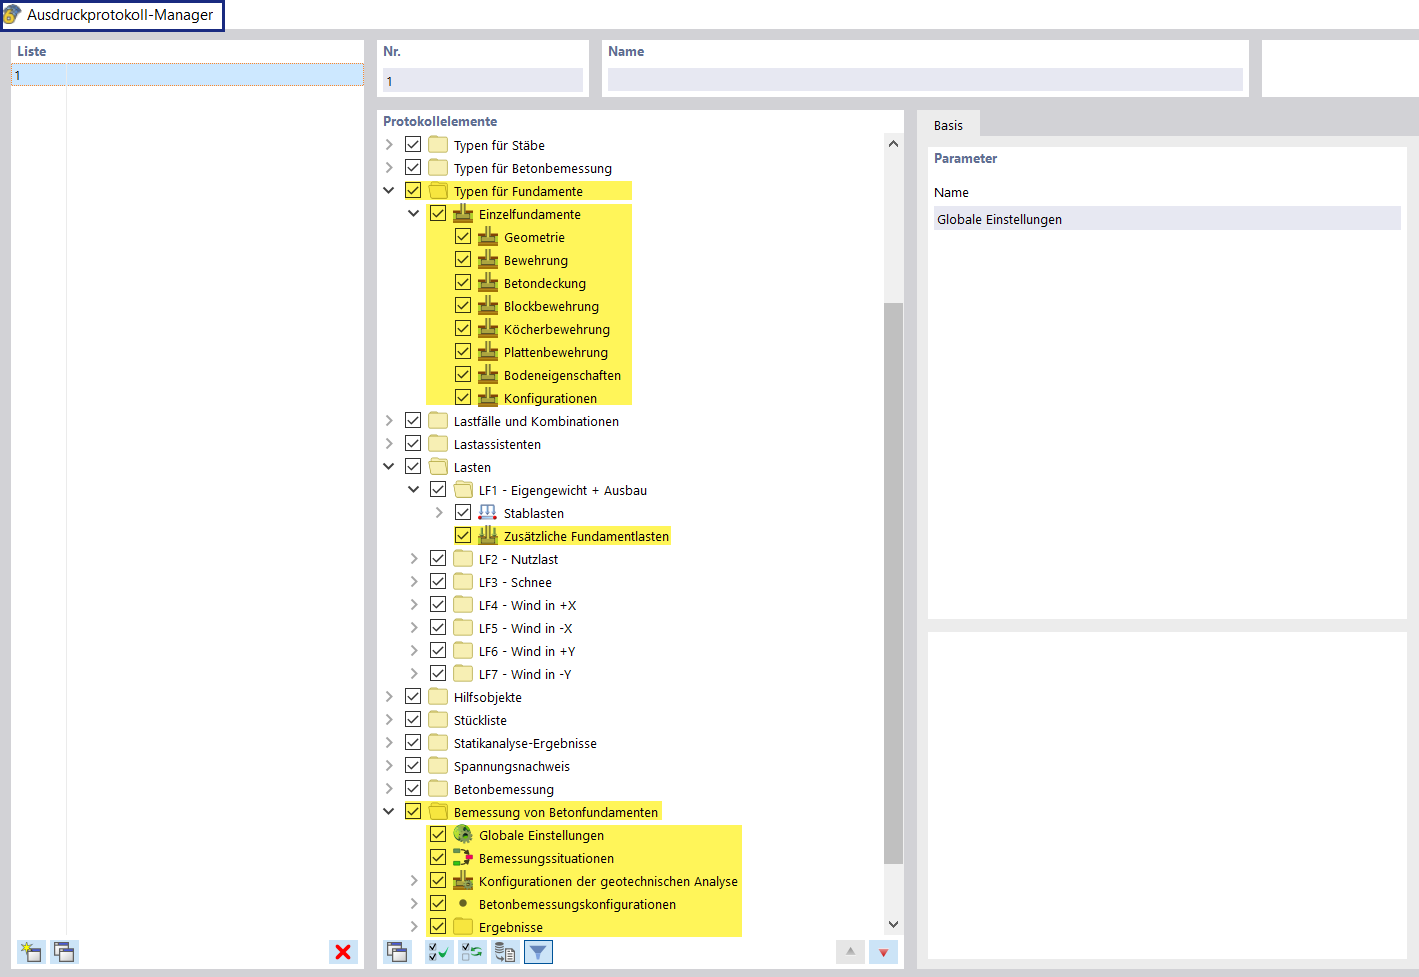Click the database list icon in tree toolbar

[x=505, y=952]
